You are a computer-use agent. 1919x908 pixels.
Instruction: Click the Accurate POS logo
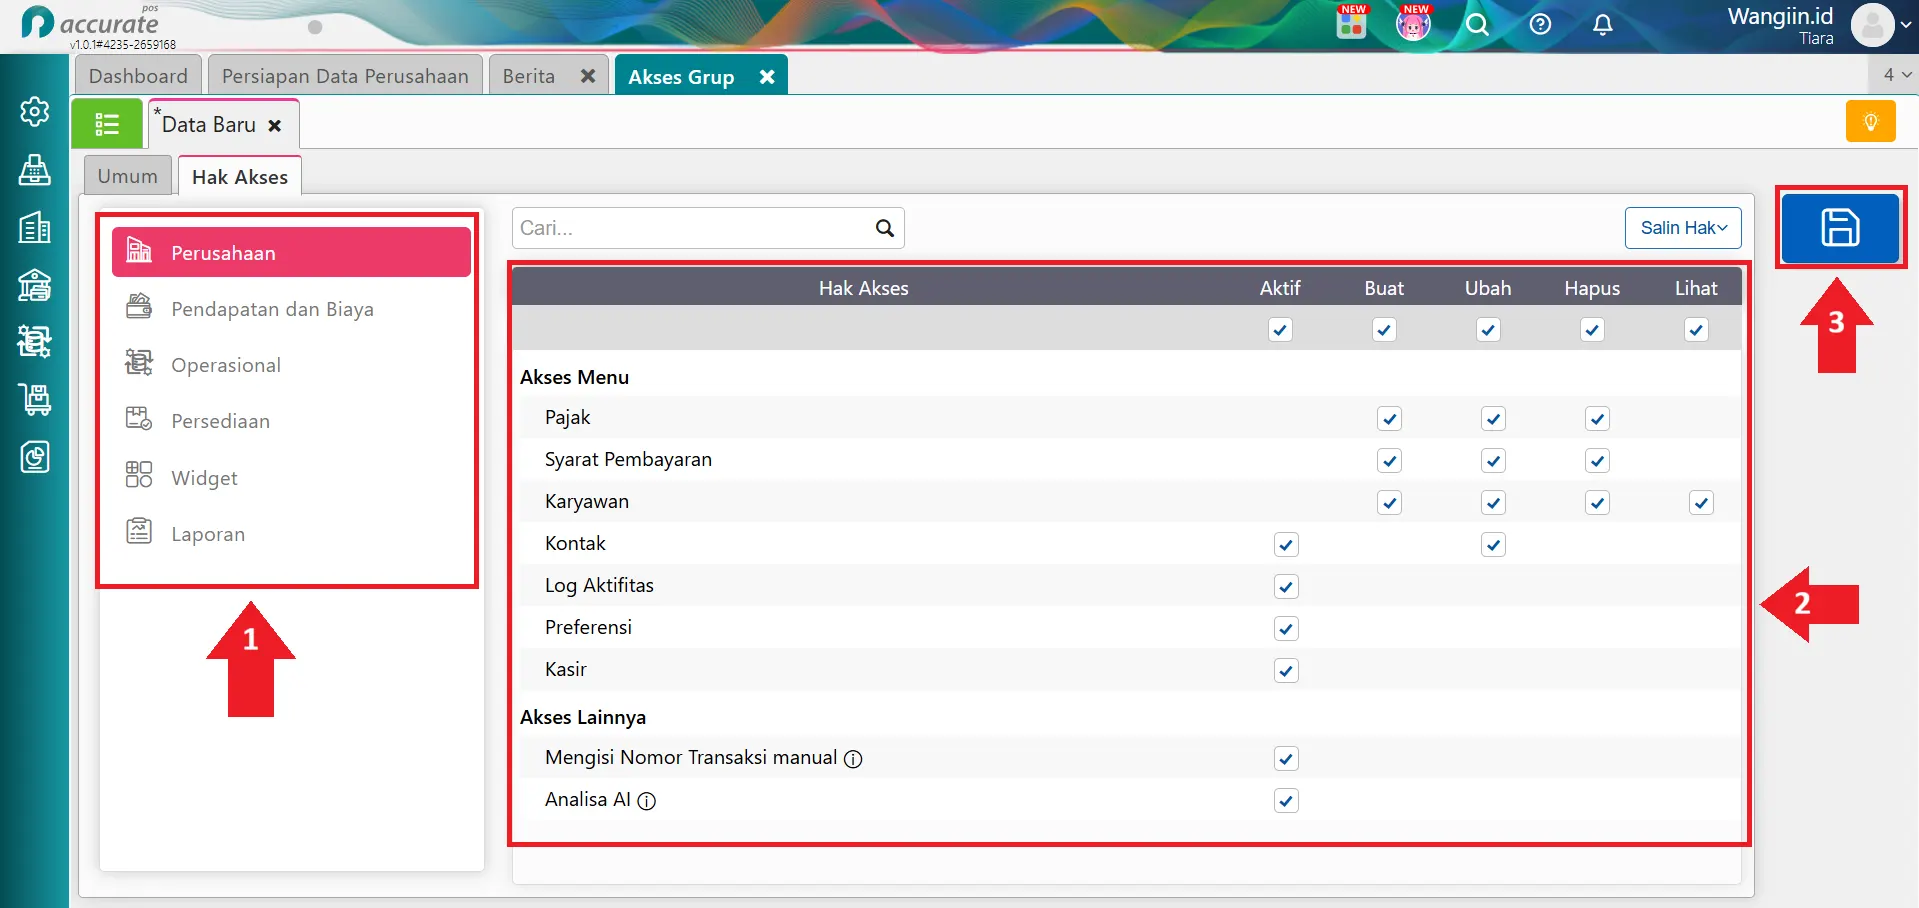tap(90, 24)
